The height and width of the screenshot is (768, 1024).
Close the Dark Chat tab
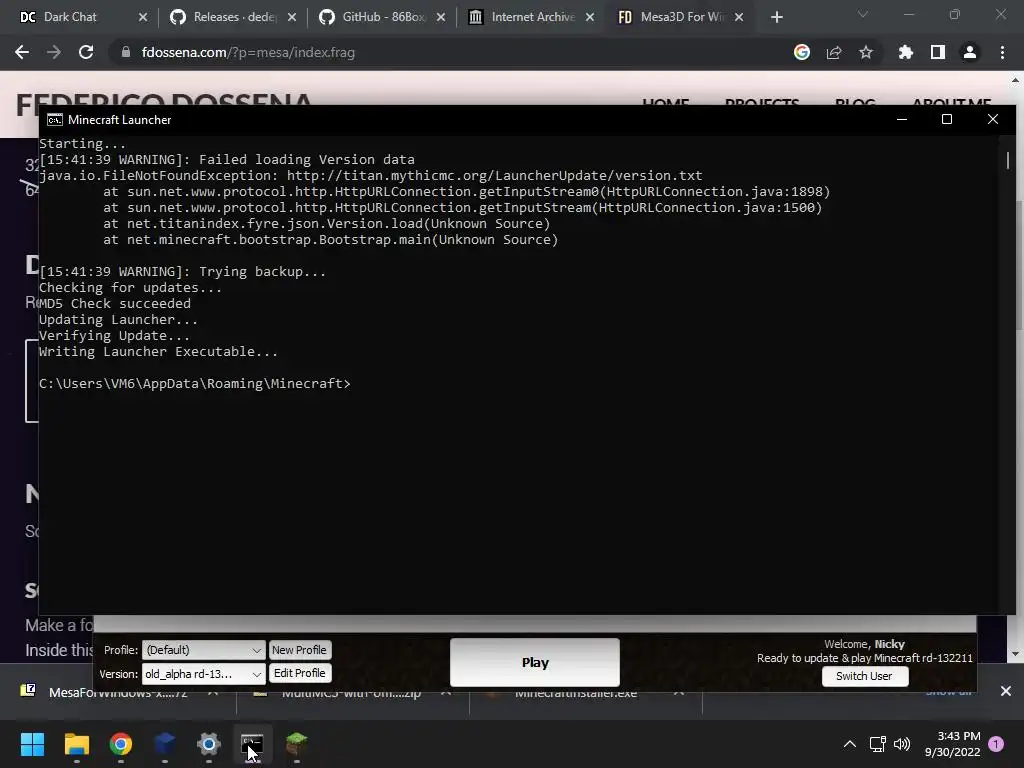(x=143, y=17)
